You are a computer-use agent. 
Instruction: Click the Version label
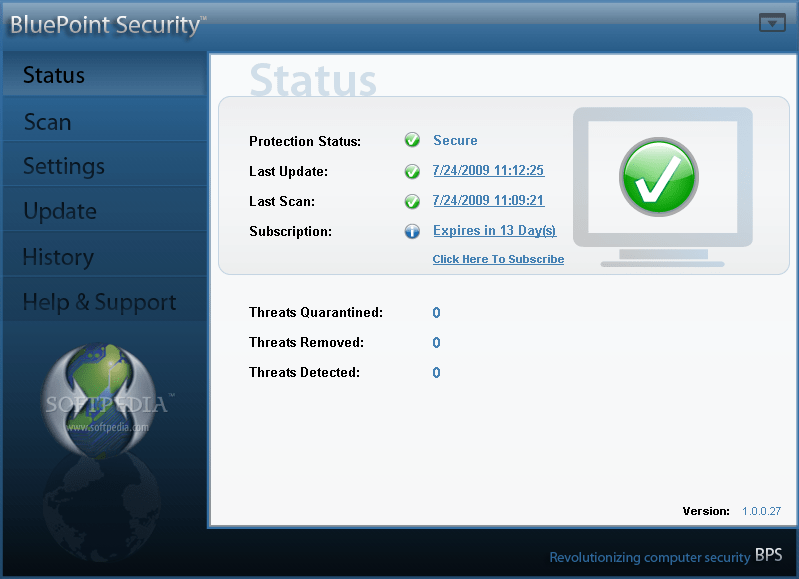pos(706,511)
